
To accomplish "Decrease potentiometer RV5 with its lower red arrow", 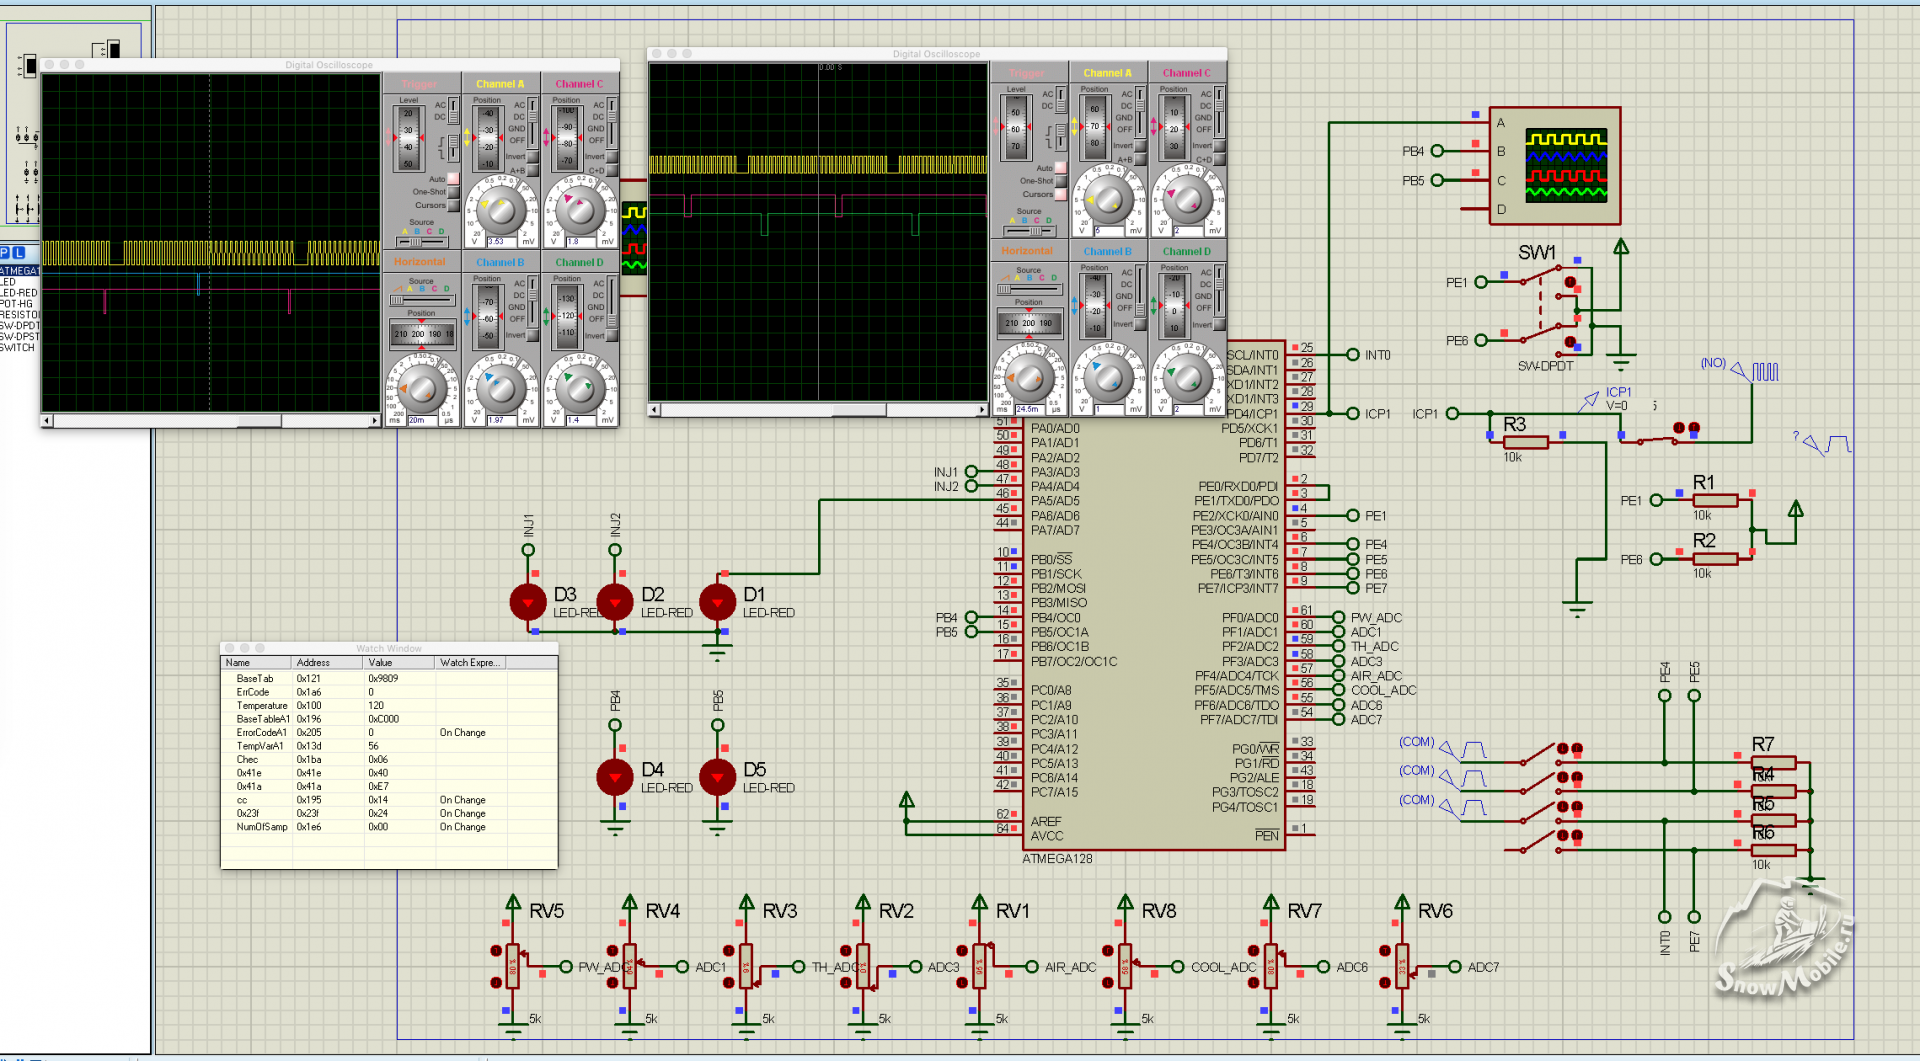I will click(496, 983).
